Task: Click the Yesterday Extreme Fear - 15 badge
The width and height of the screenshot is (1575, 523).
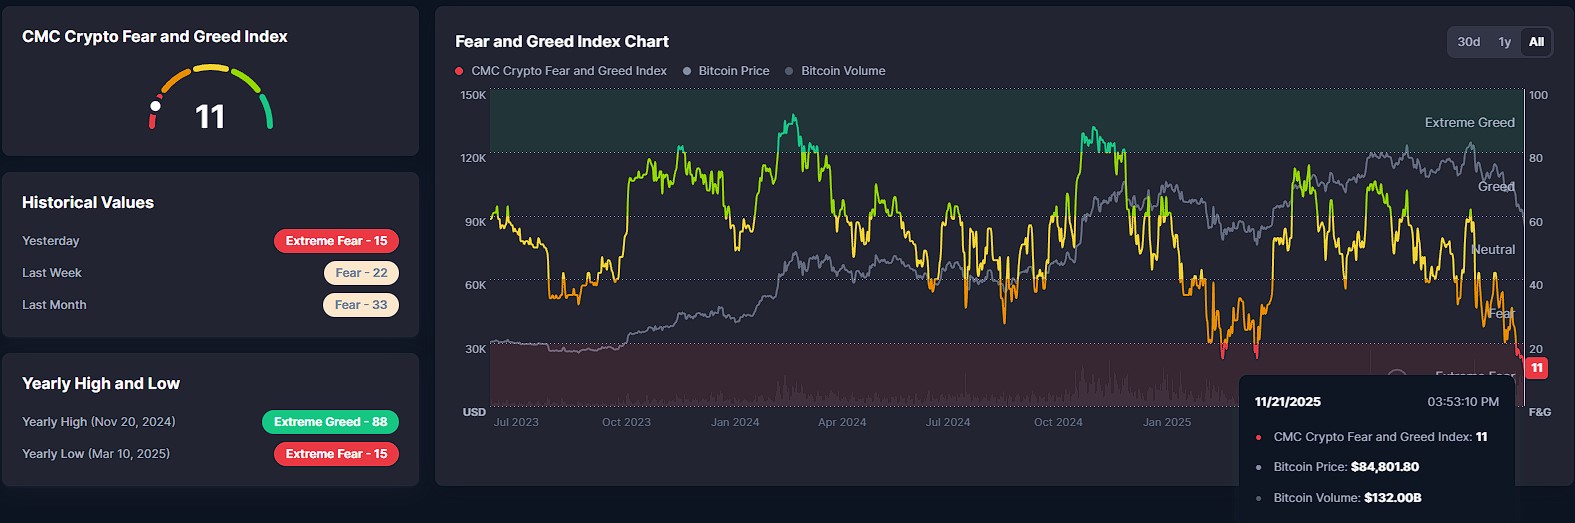Action: [x=336, y=241]
